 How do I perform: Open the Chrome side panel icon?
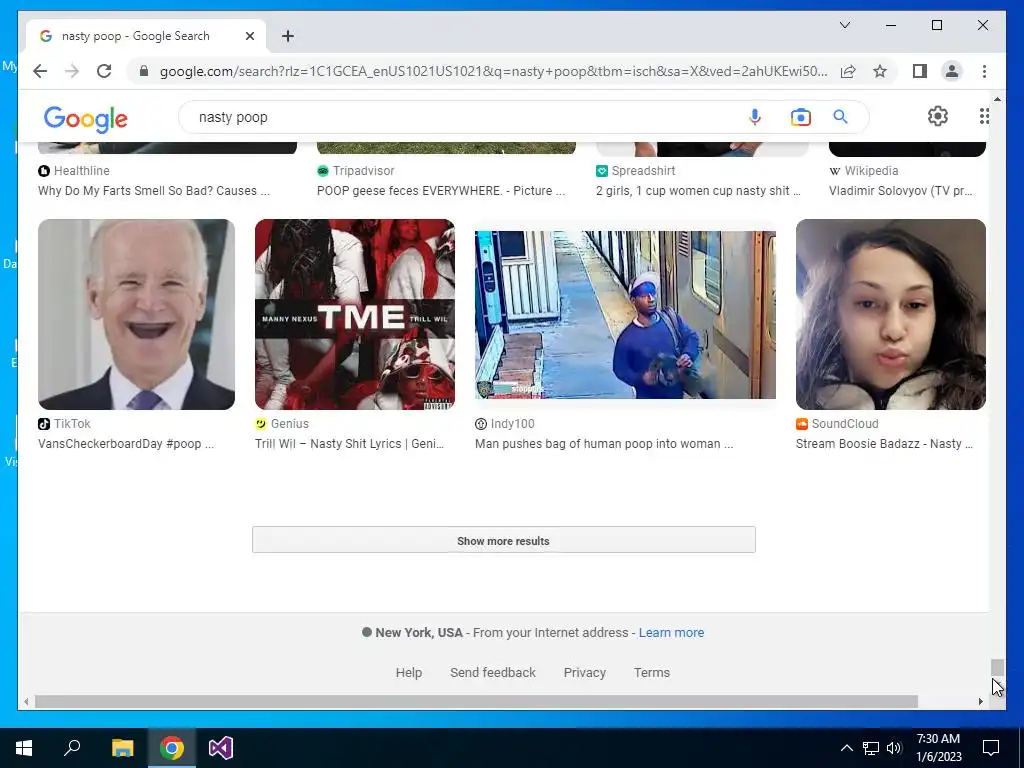(920, 71)
